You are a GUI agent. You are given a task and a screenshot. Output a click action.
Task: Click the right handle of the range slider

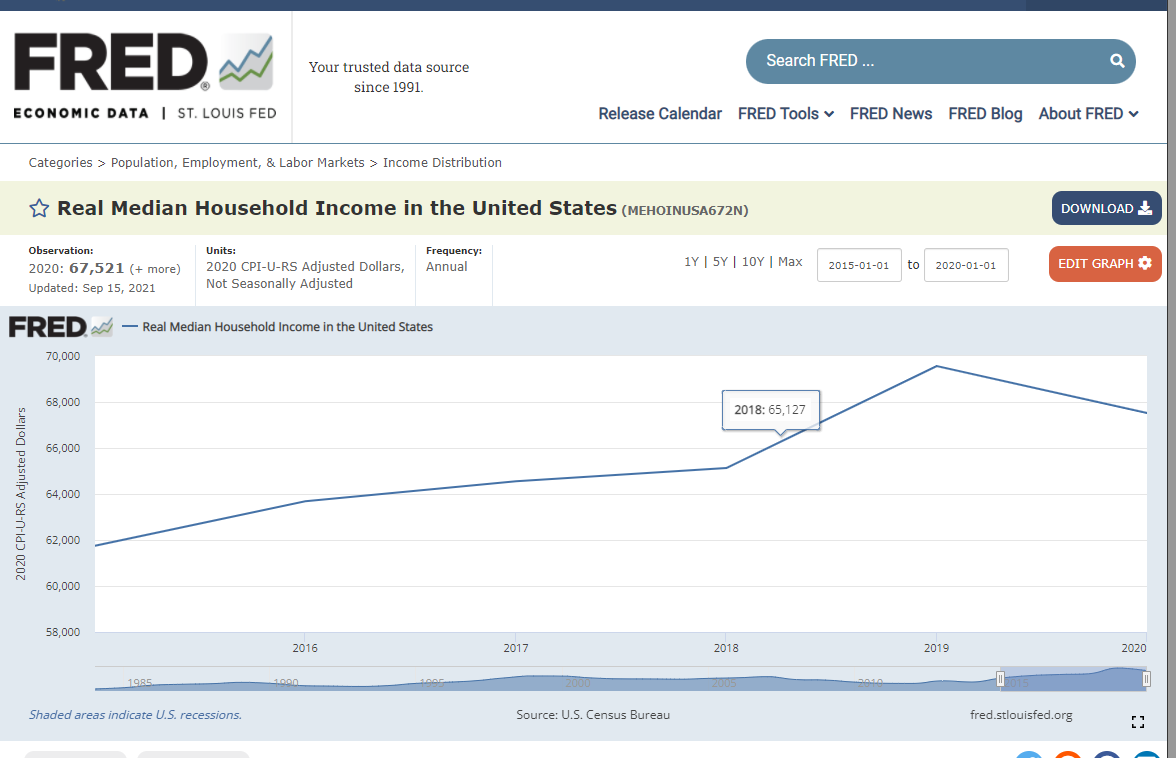(1146, 679)
